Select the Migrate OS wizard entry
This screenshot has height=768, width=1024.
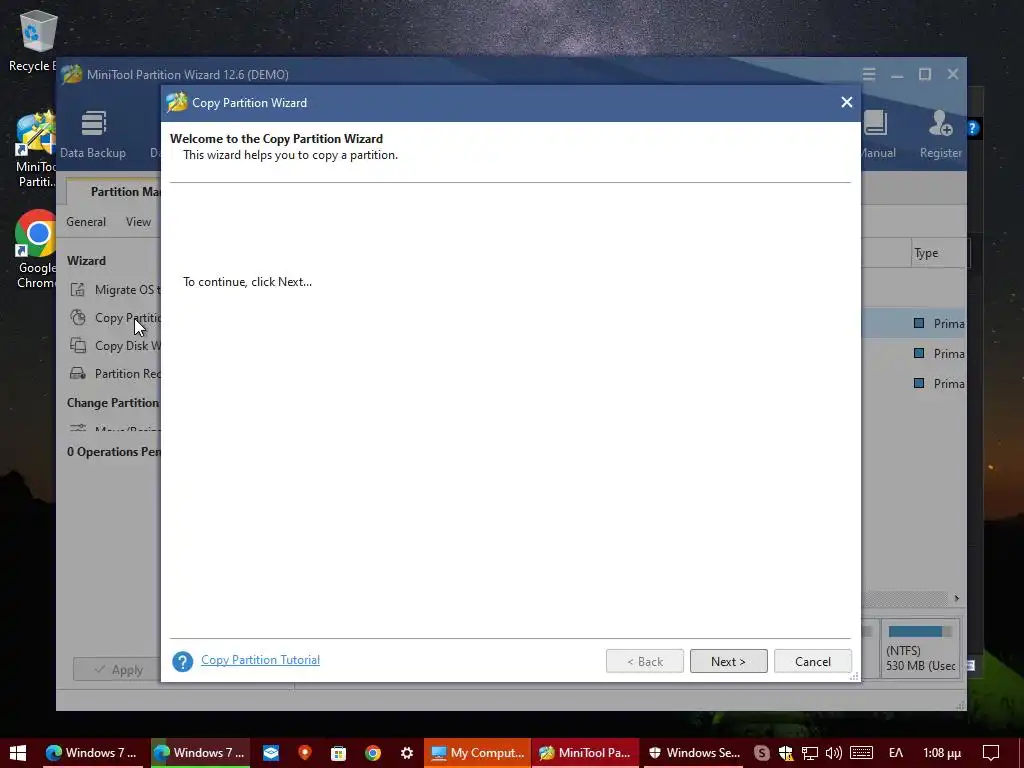[114, 289]
